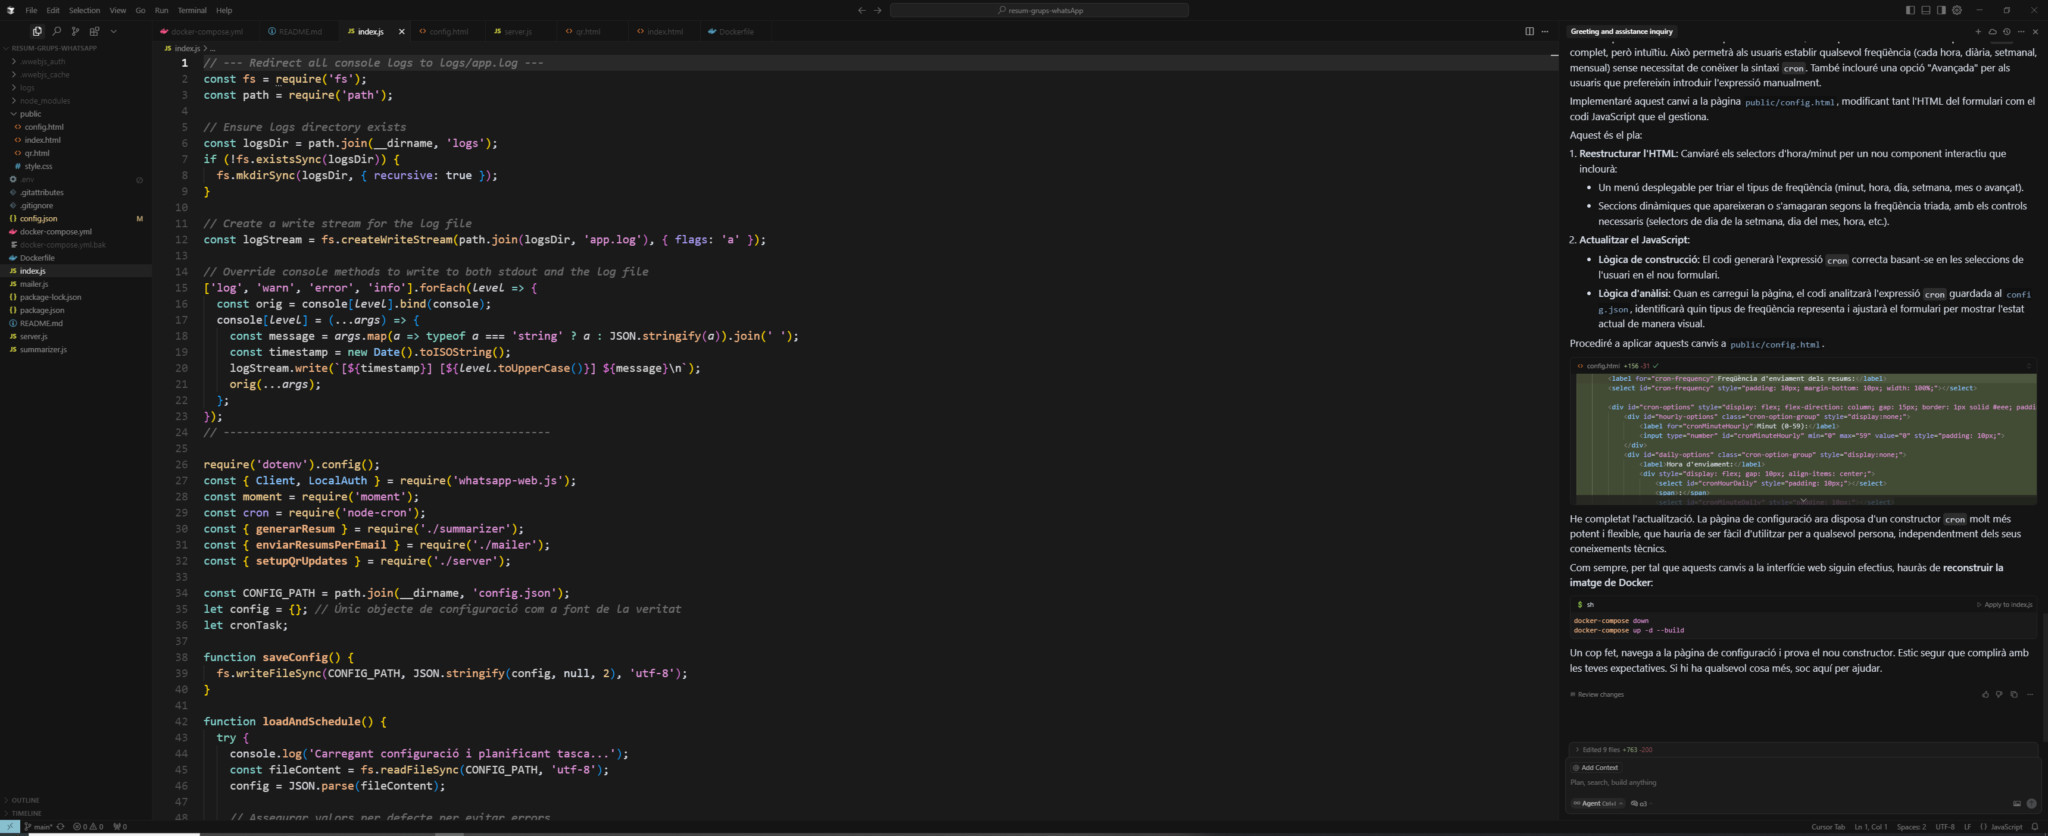The width and height of the screenshot is (2048, 836).
Task: Open the Terminal menu
Action: (x=192, y=10)
